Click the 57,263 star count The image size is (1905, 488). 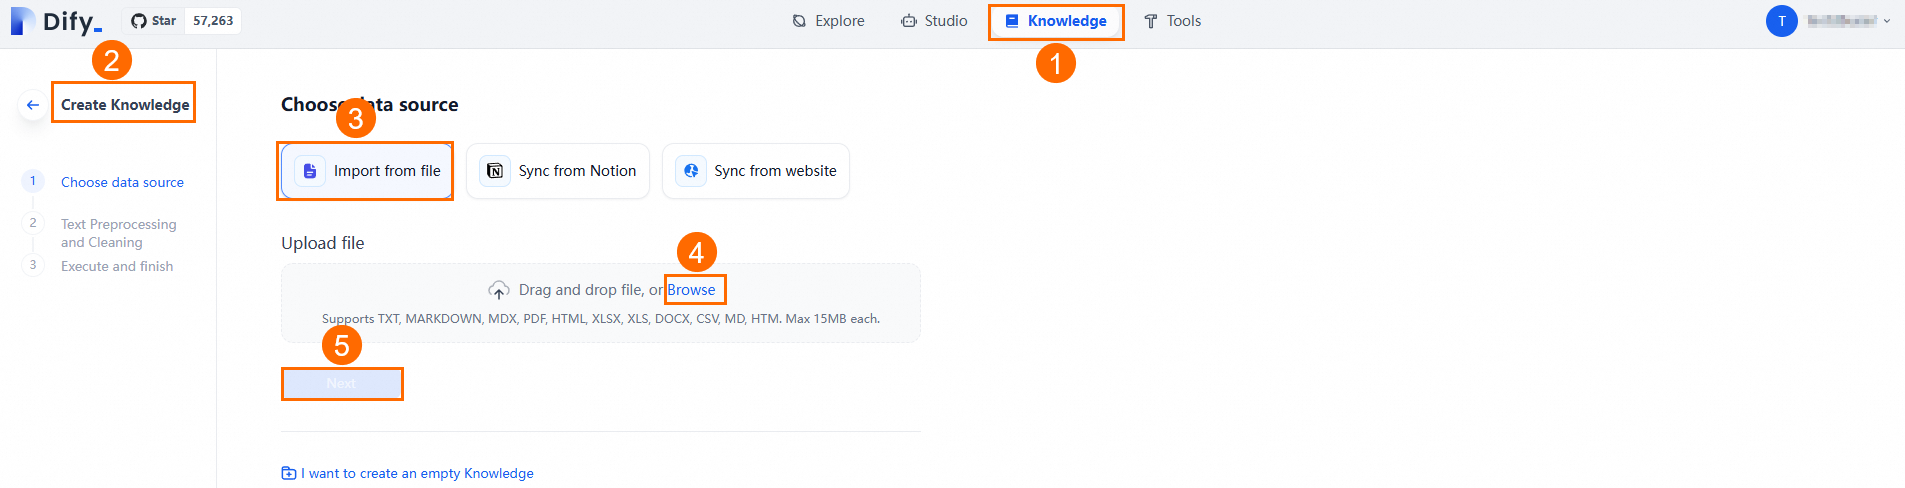(213, 21)
